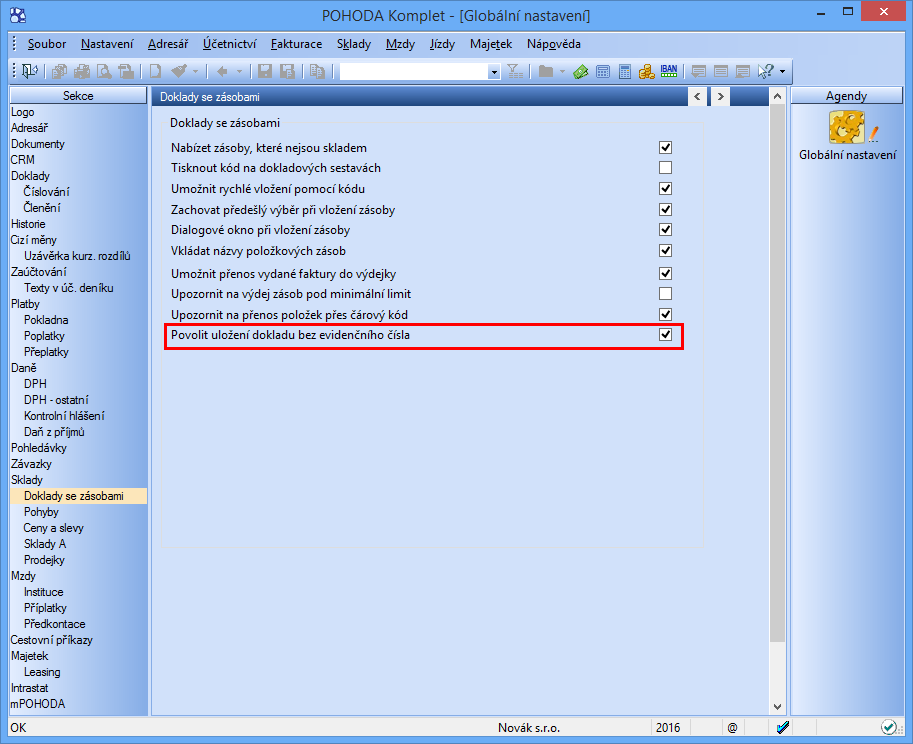Toggle 'Vkládat názvy položkových zásob' checkbox
The width and height of the screenshot is (913, 744).
click(x=666, y=251)
